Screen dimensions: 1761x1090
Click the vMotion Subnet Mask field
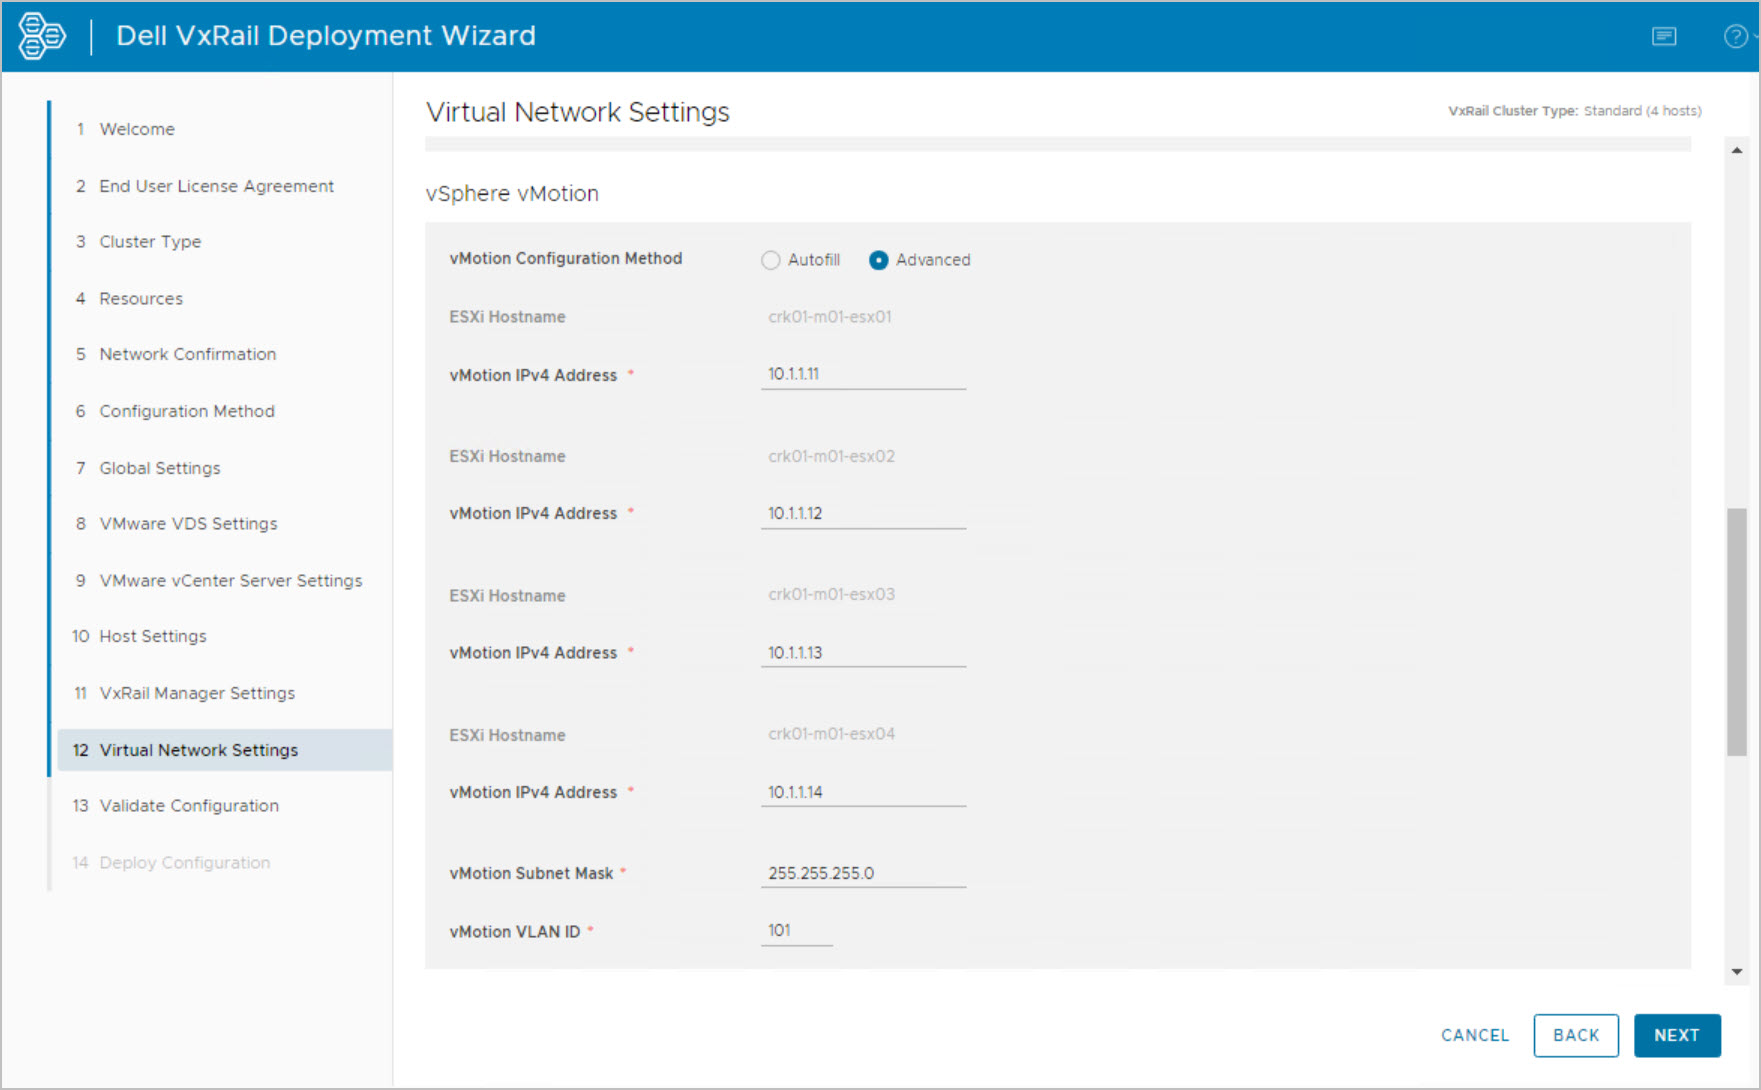tap(862, 873)
